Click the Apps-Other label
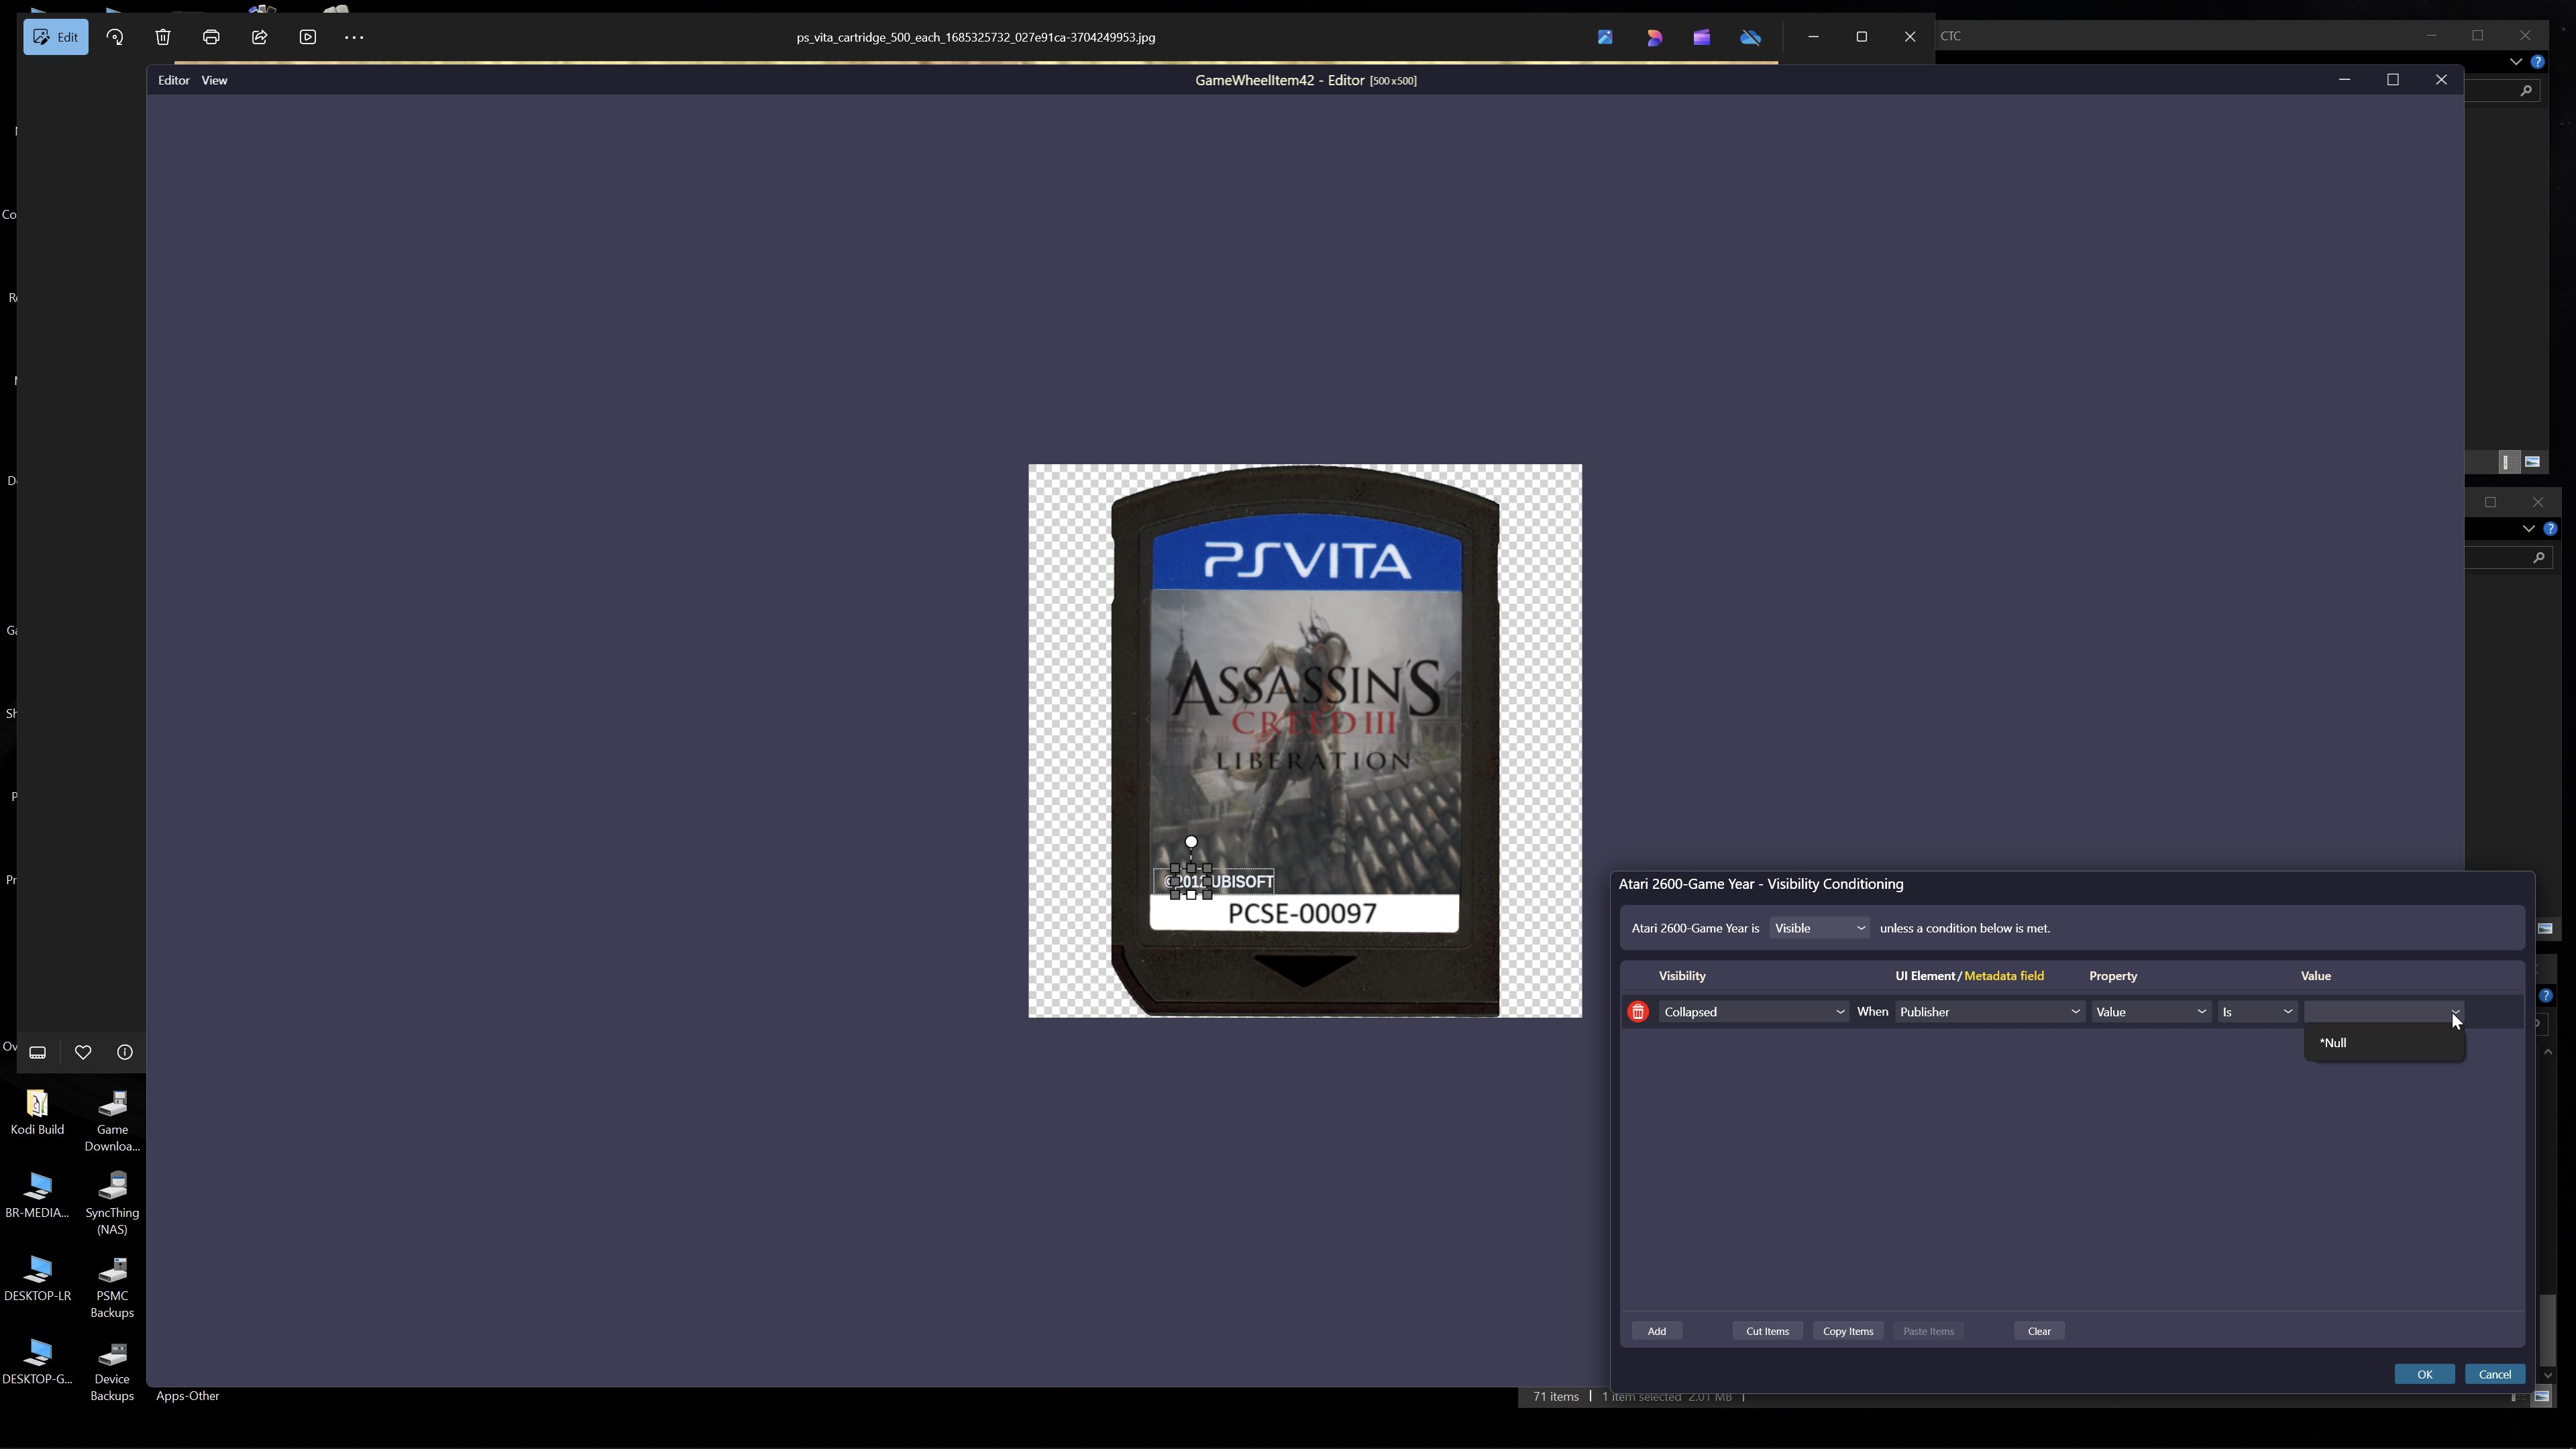 pos(188,1396)
